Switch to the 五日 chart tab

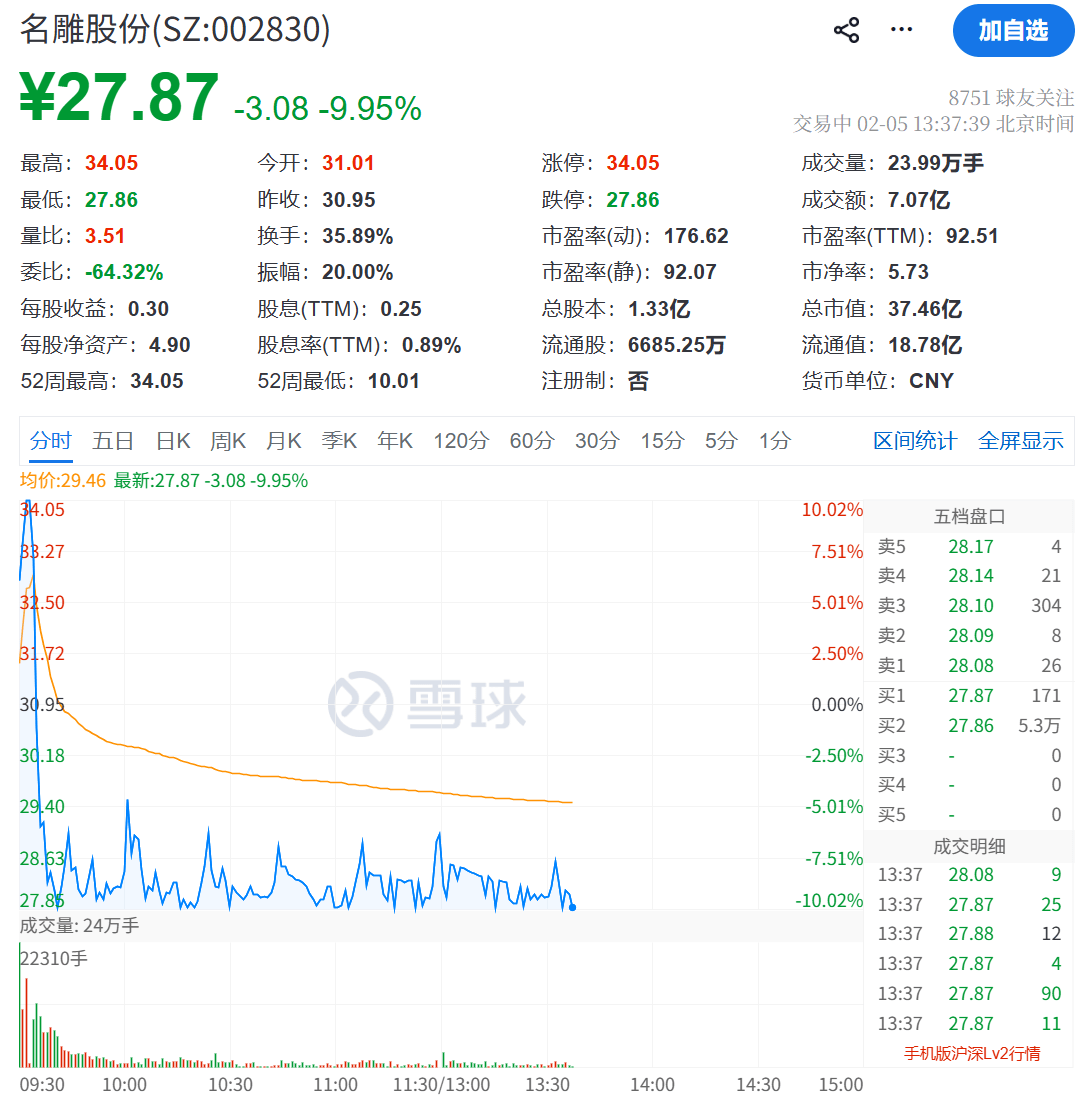click(x=113, y=441)
